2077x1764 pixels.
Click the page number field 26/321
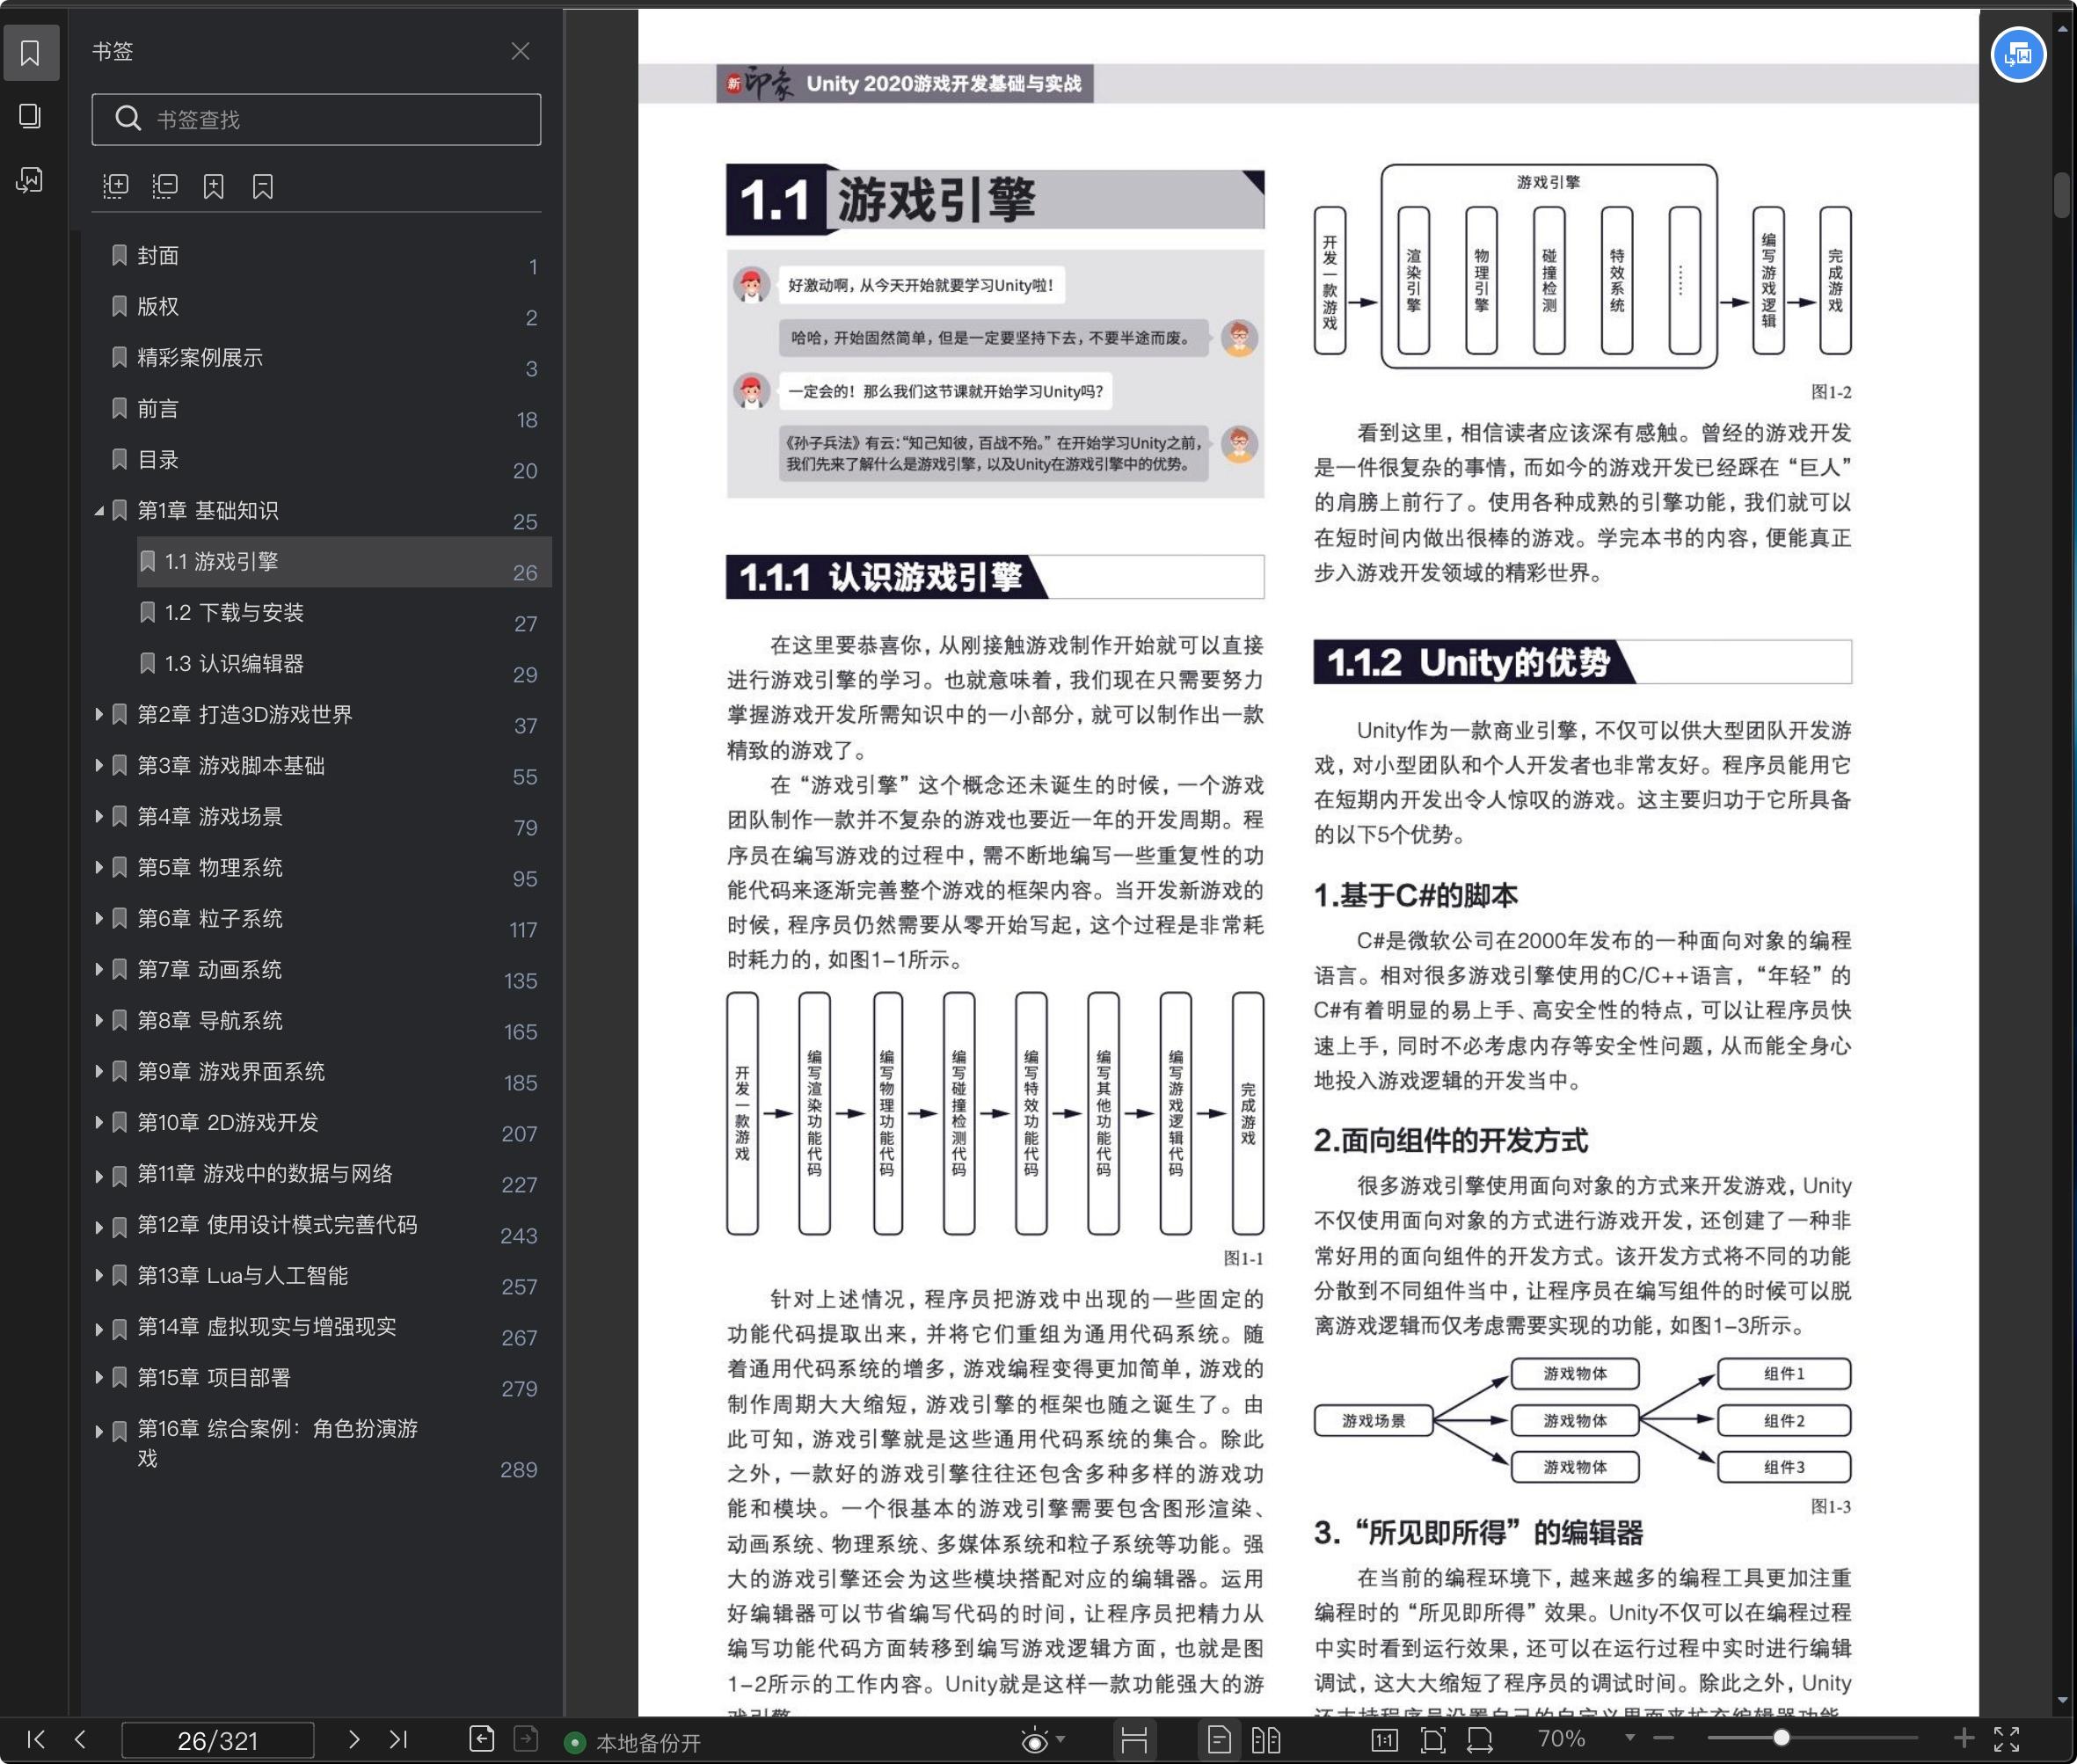217,1741
